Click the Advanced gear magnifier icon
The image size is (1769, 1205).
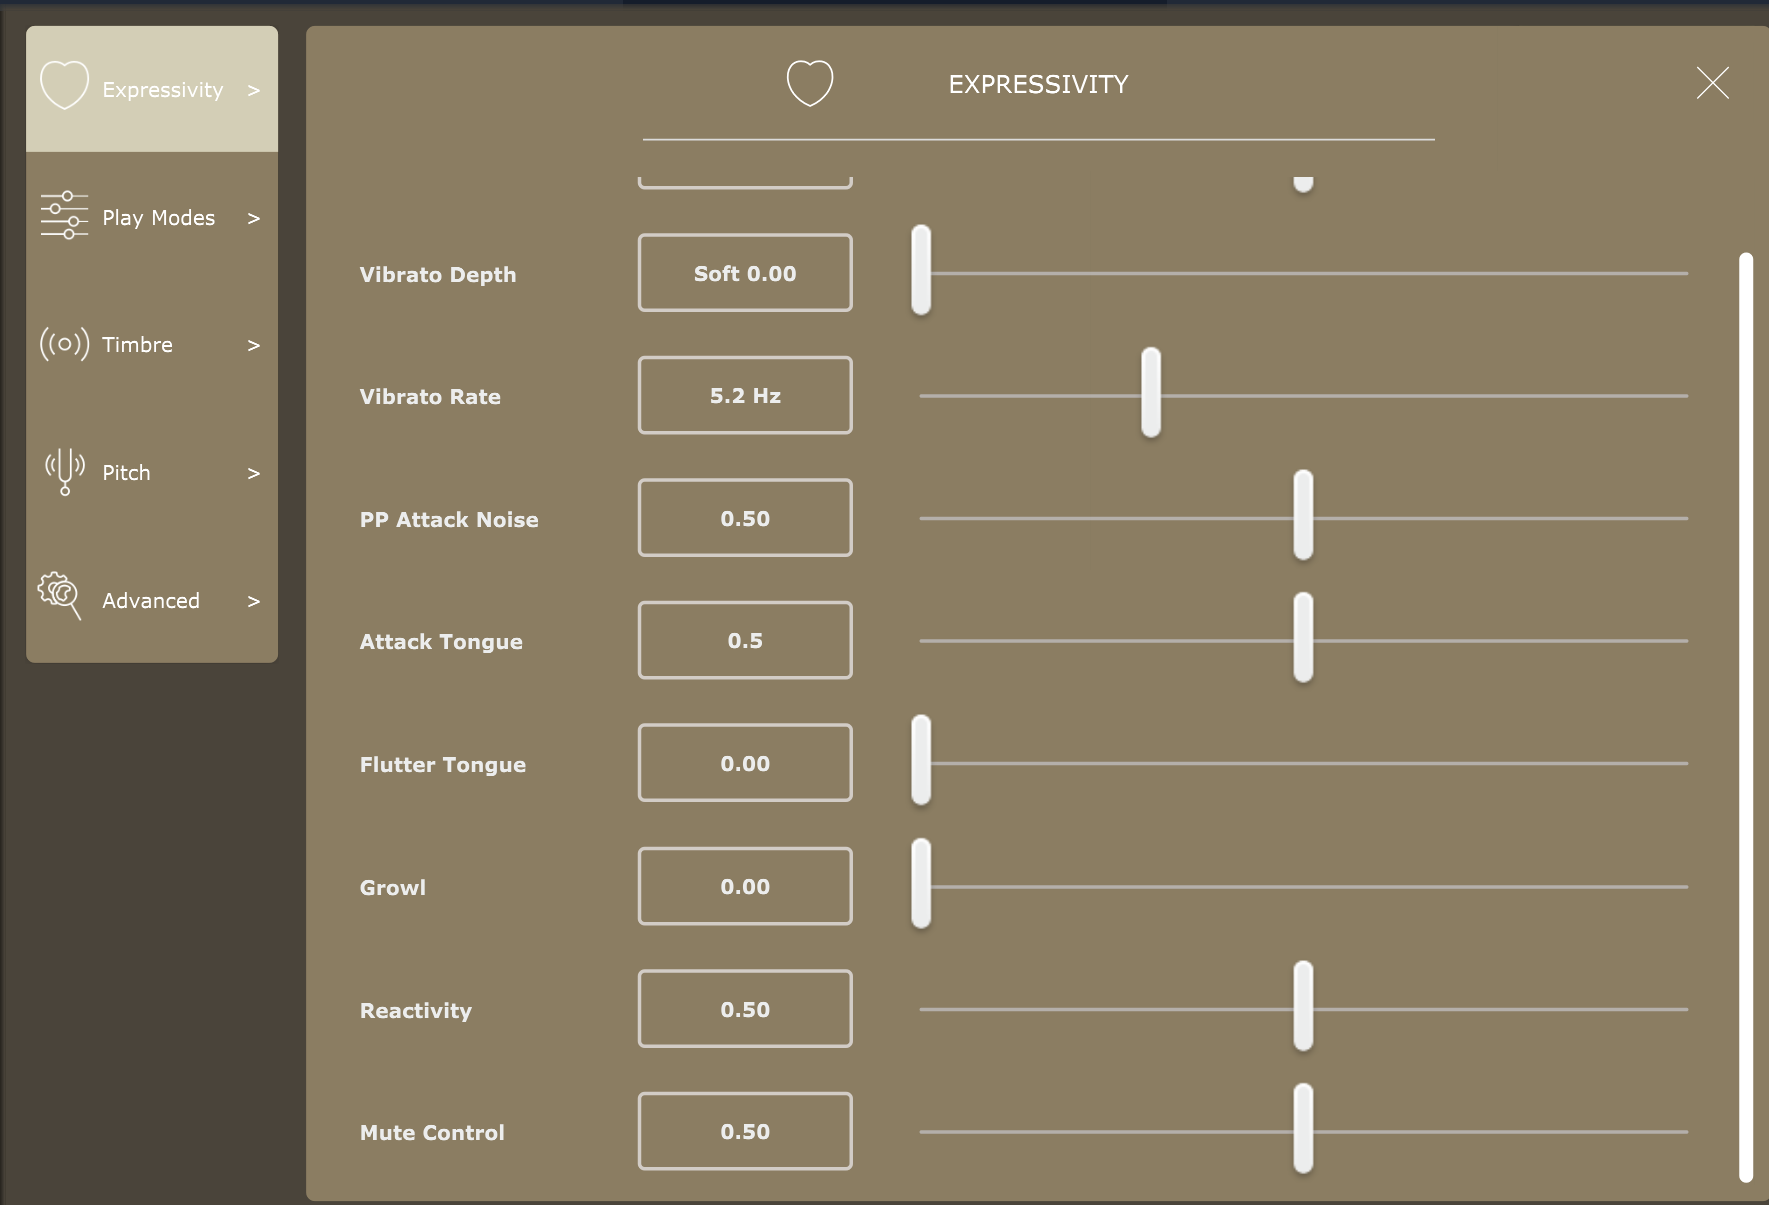click(60, 596)
